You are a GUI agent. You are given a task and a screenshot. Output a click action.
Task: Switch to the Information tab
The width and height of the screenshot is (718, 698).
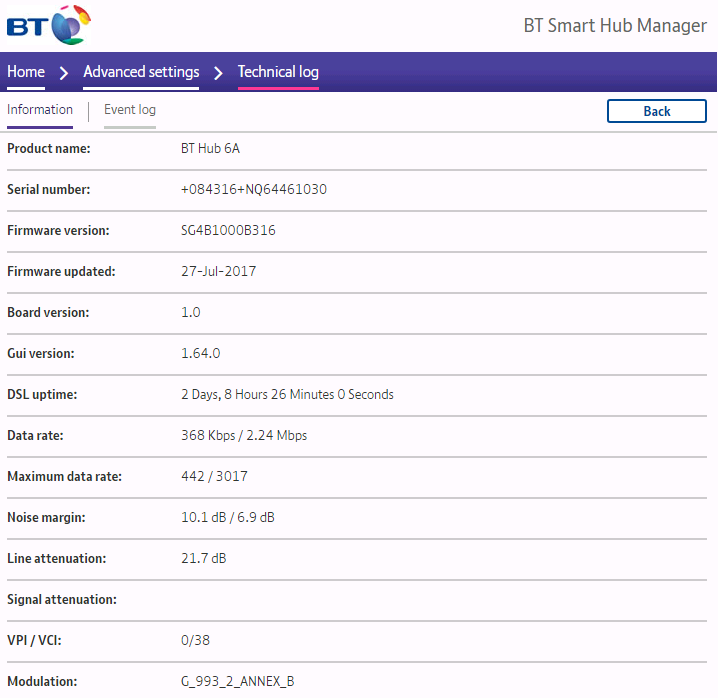pyautogui.click(x=40, y=110)
